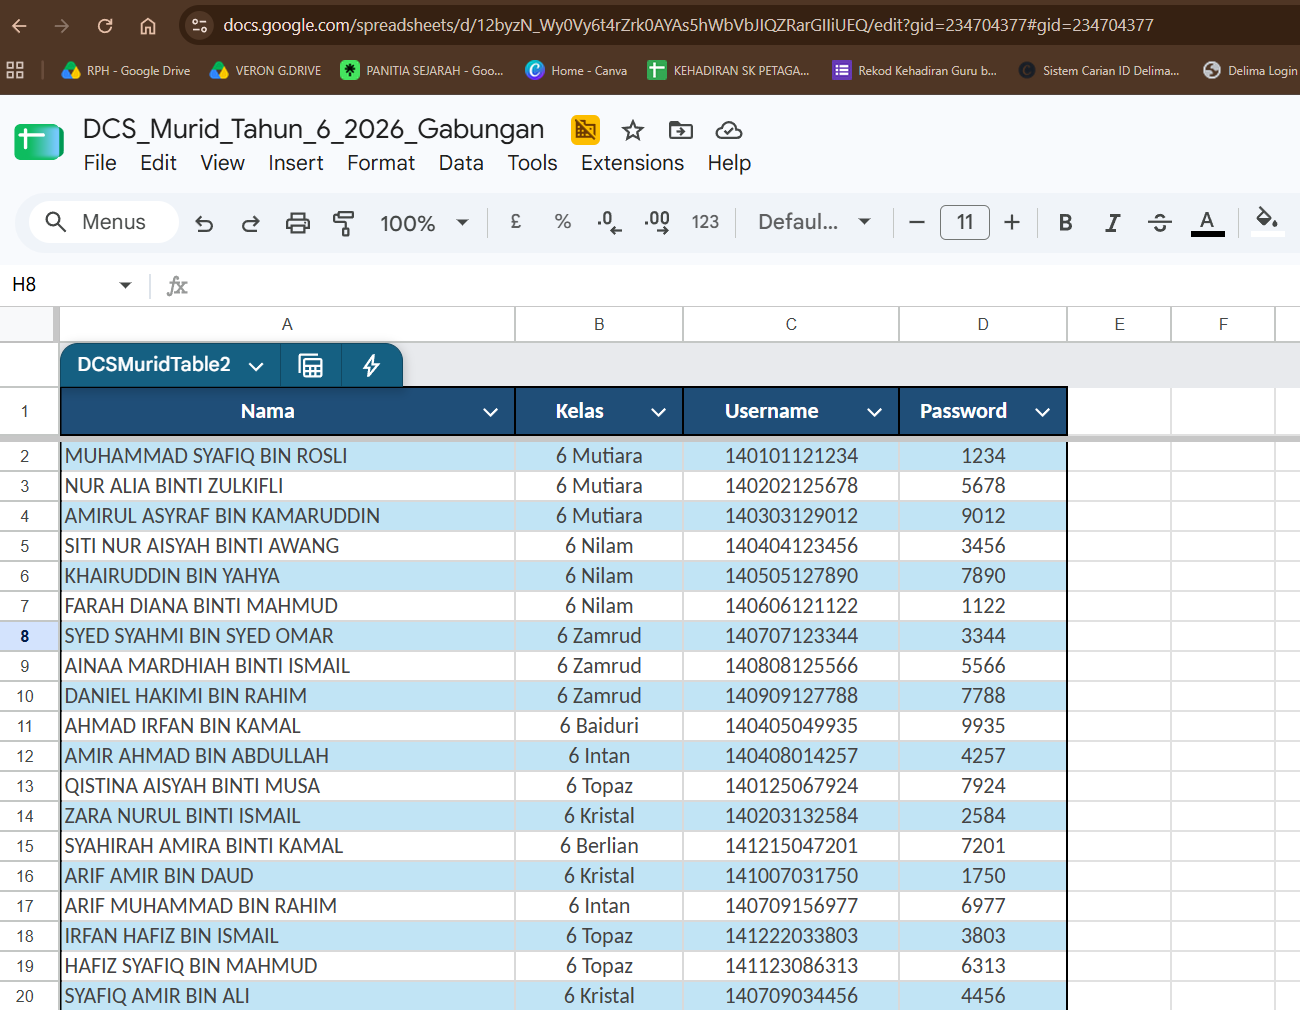The width and height of the screenshot is (1300, 1010).
Task: Decrease decimal places
Action: tap(609, 222)
